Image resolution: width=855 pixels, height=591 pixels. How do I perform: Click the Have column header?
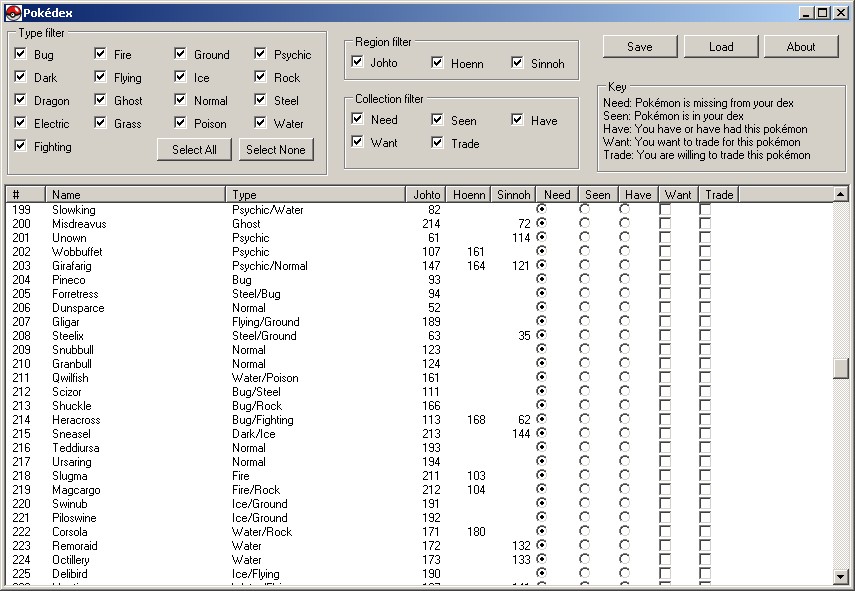coord(638,195)
